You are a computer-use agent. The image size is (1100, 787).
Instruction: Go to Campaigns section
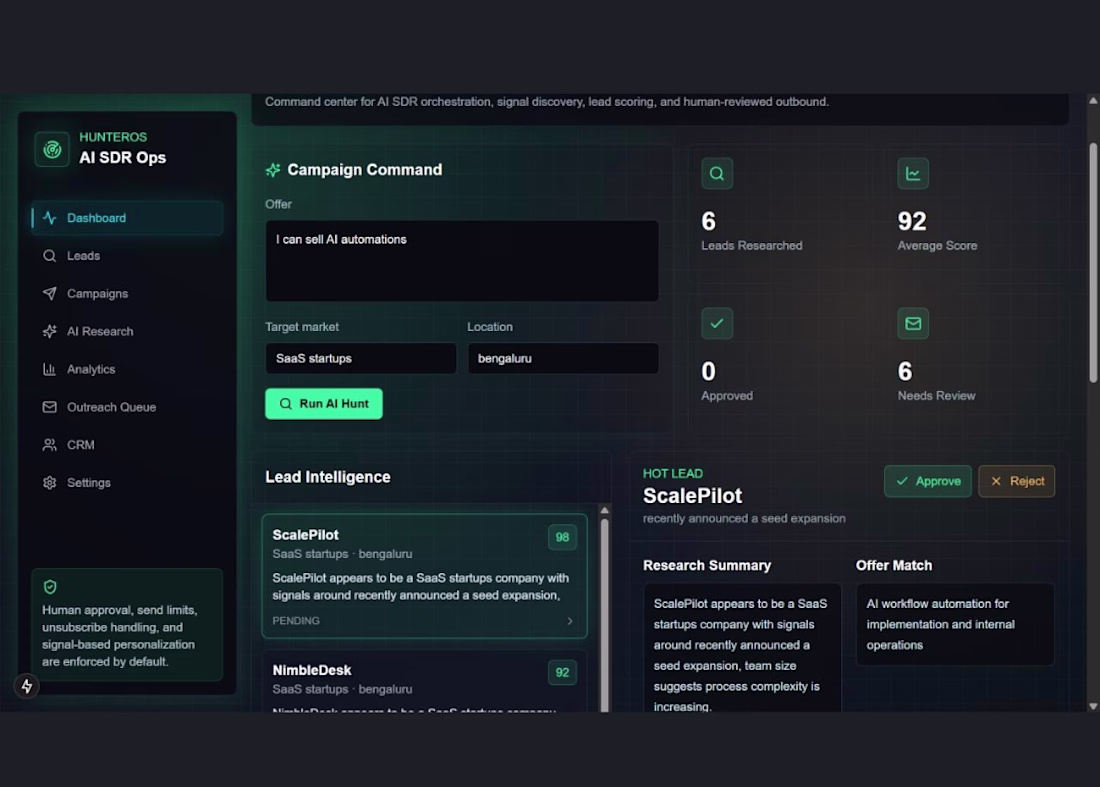pyautogui.click(x=127, y=293)
